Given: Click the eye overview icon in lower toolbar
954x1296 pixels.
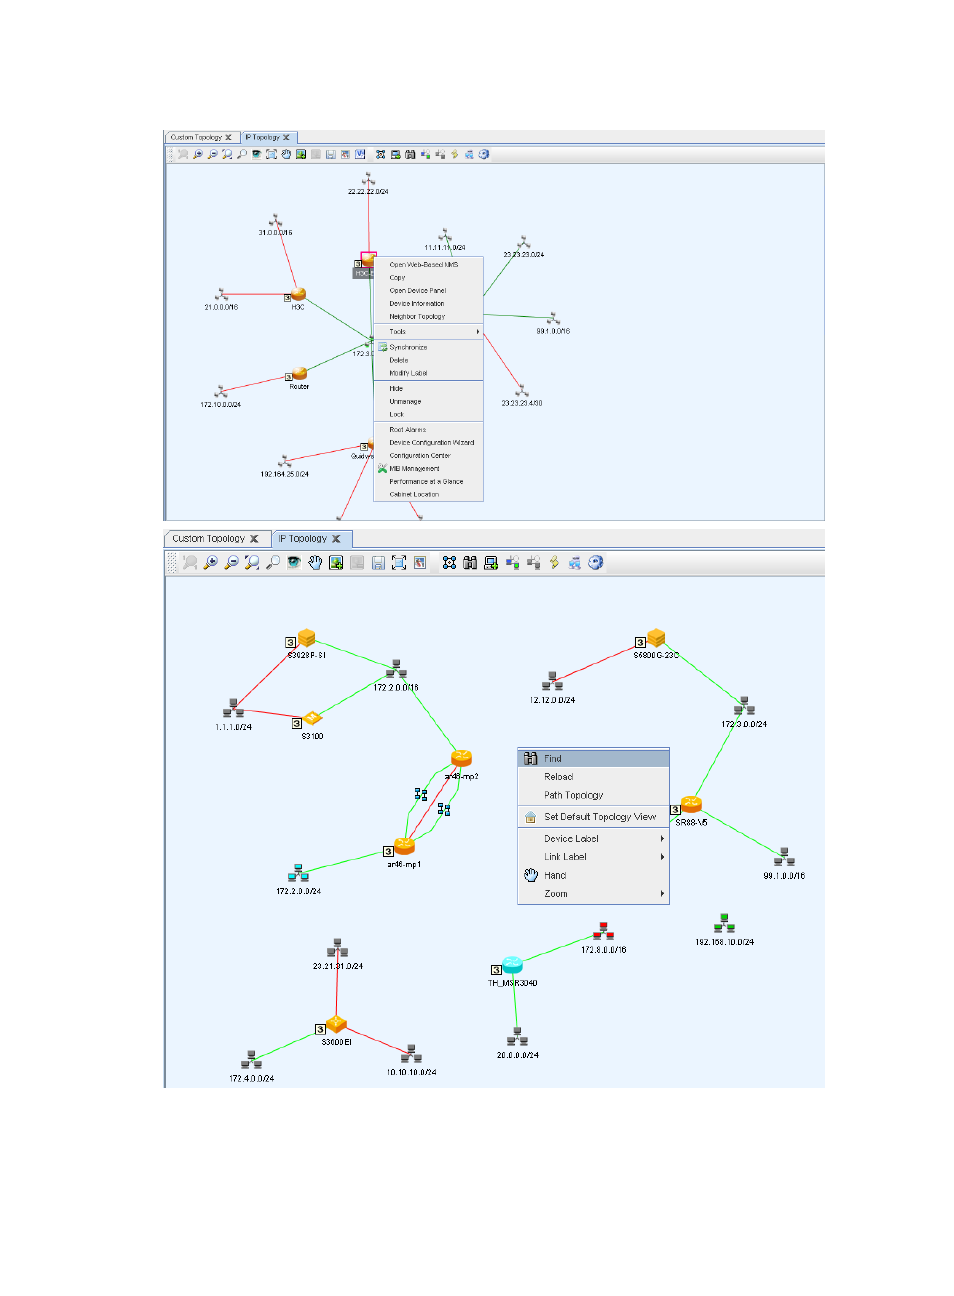Looking at the screenshot, I should pos(294,563).
